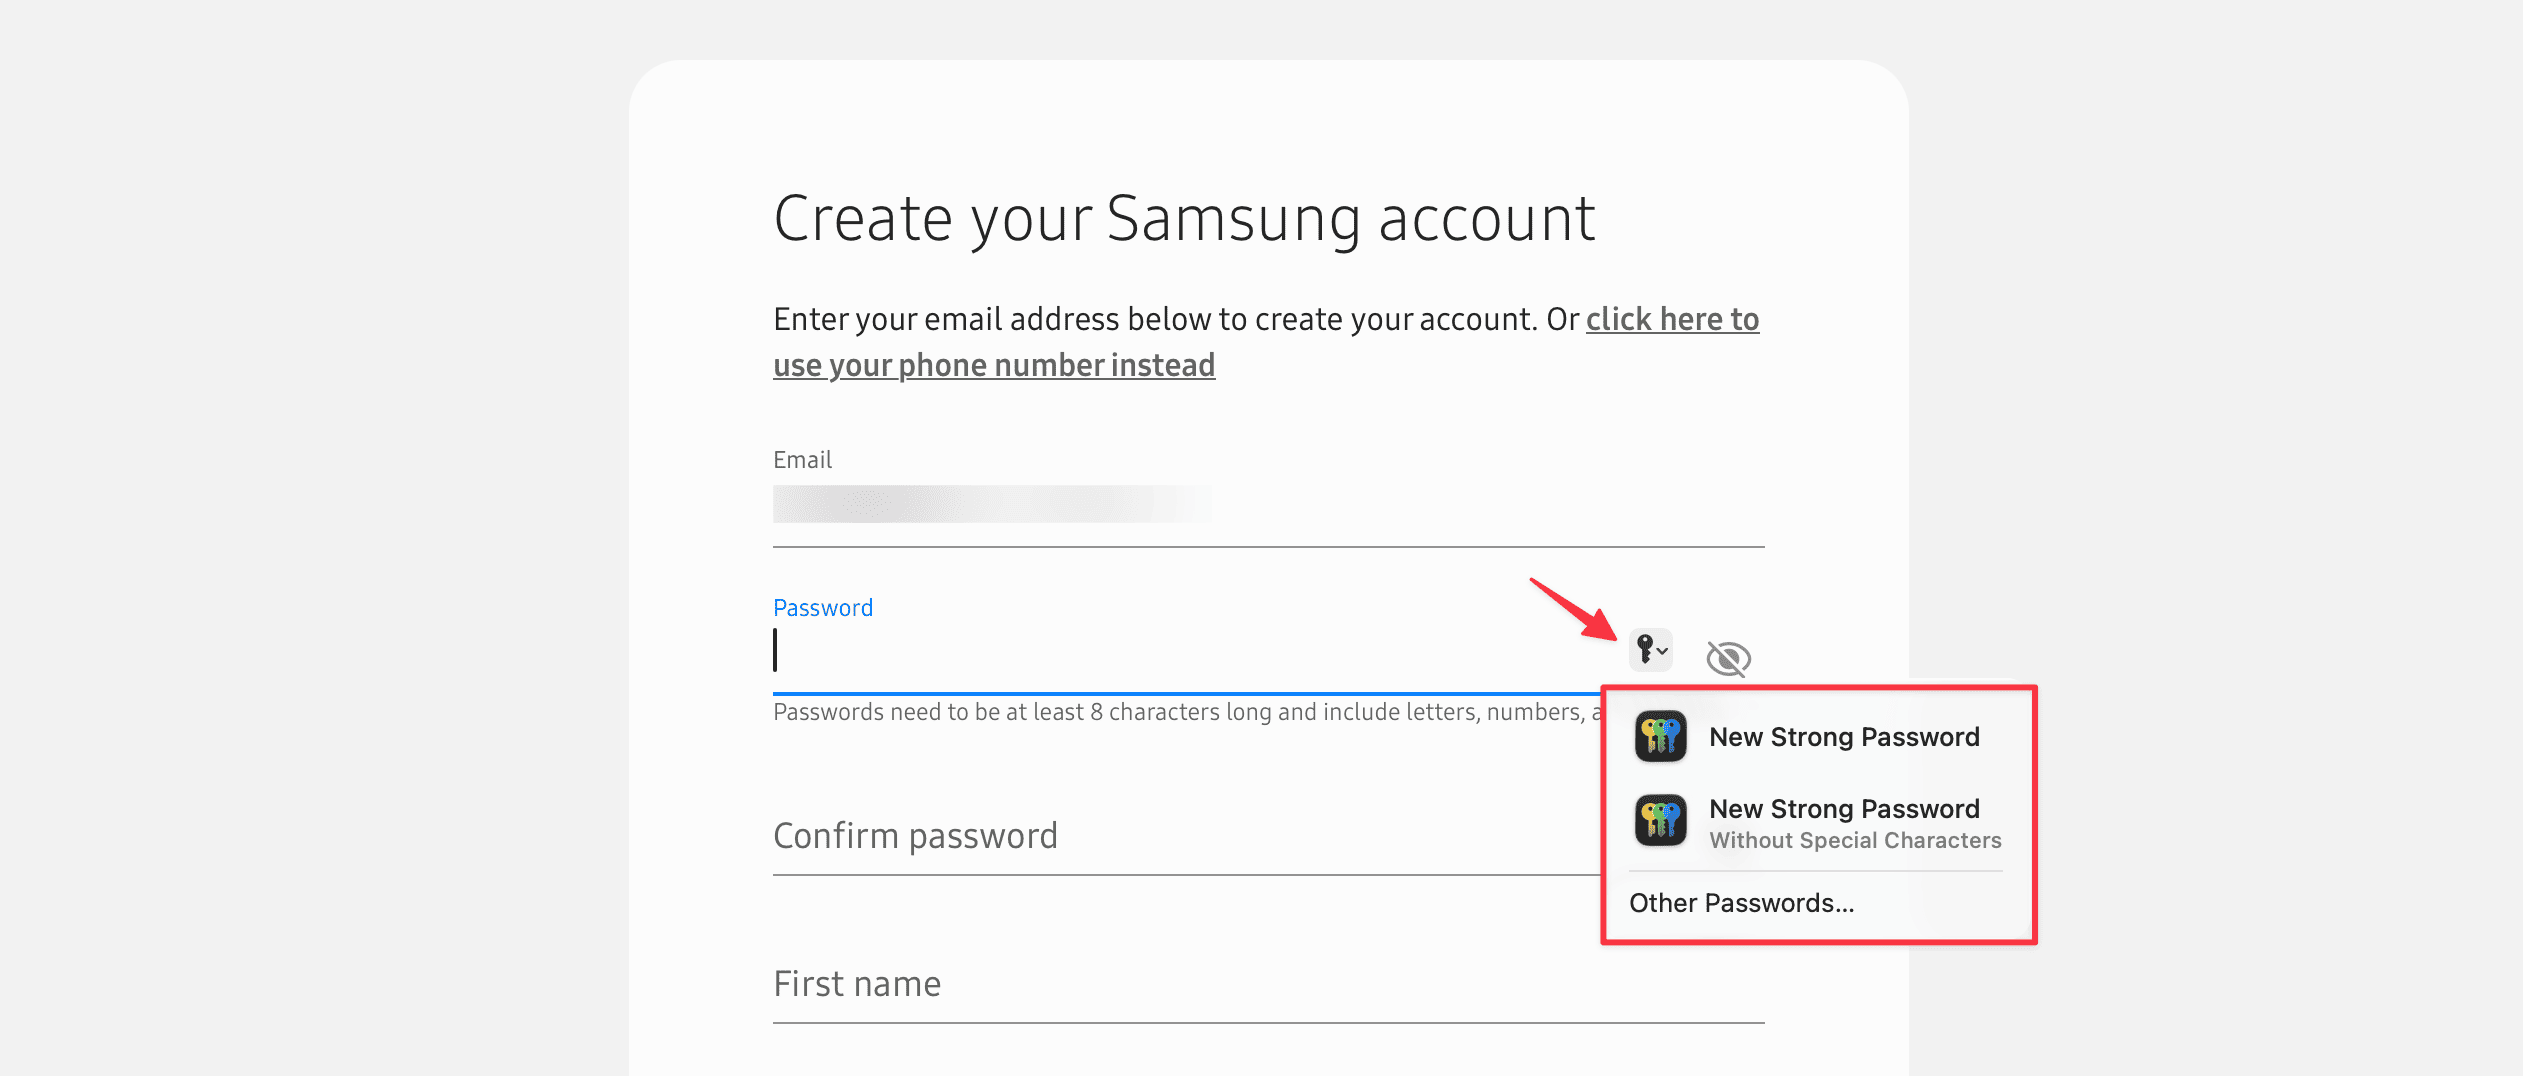This screenshot has height=1076, width=2523.
Task: Click the Without Special Characters subtitle
Action: (1854, 841)
